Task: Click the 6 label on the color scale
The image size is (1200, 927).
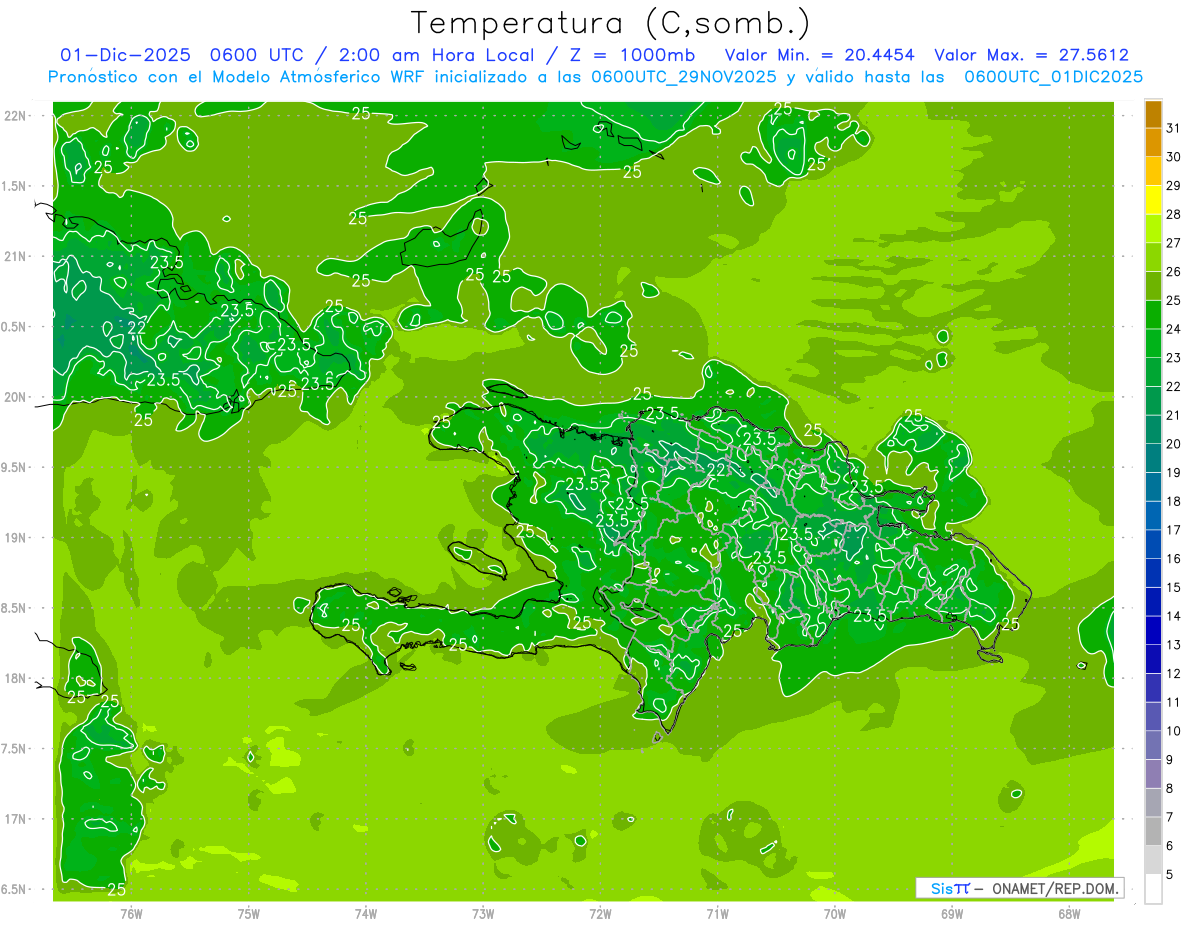Action: coord(1171,846)
